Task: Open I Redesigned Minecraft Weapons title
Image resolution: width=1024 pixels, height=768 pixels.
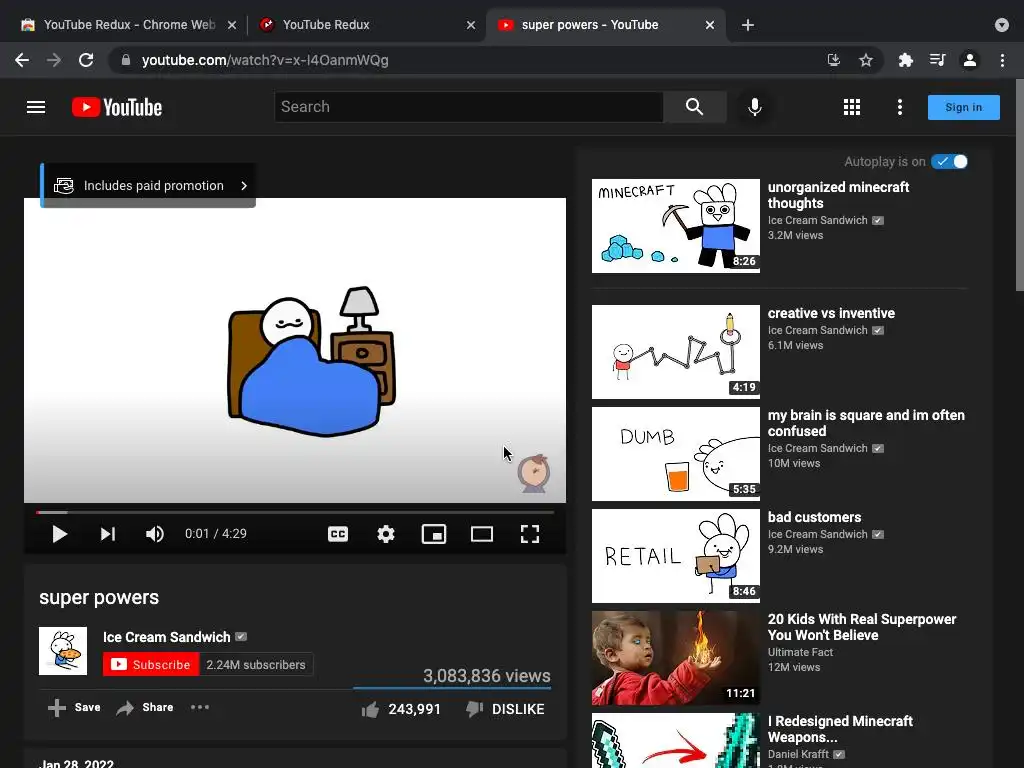Action: pos(840,729)
